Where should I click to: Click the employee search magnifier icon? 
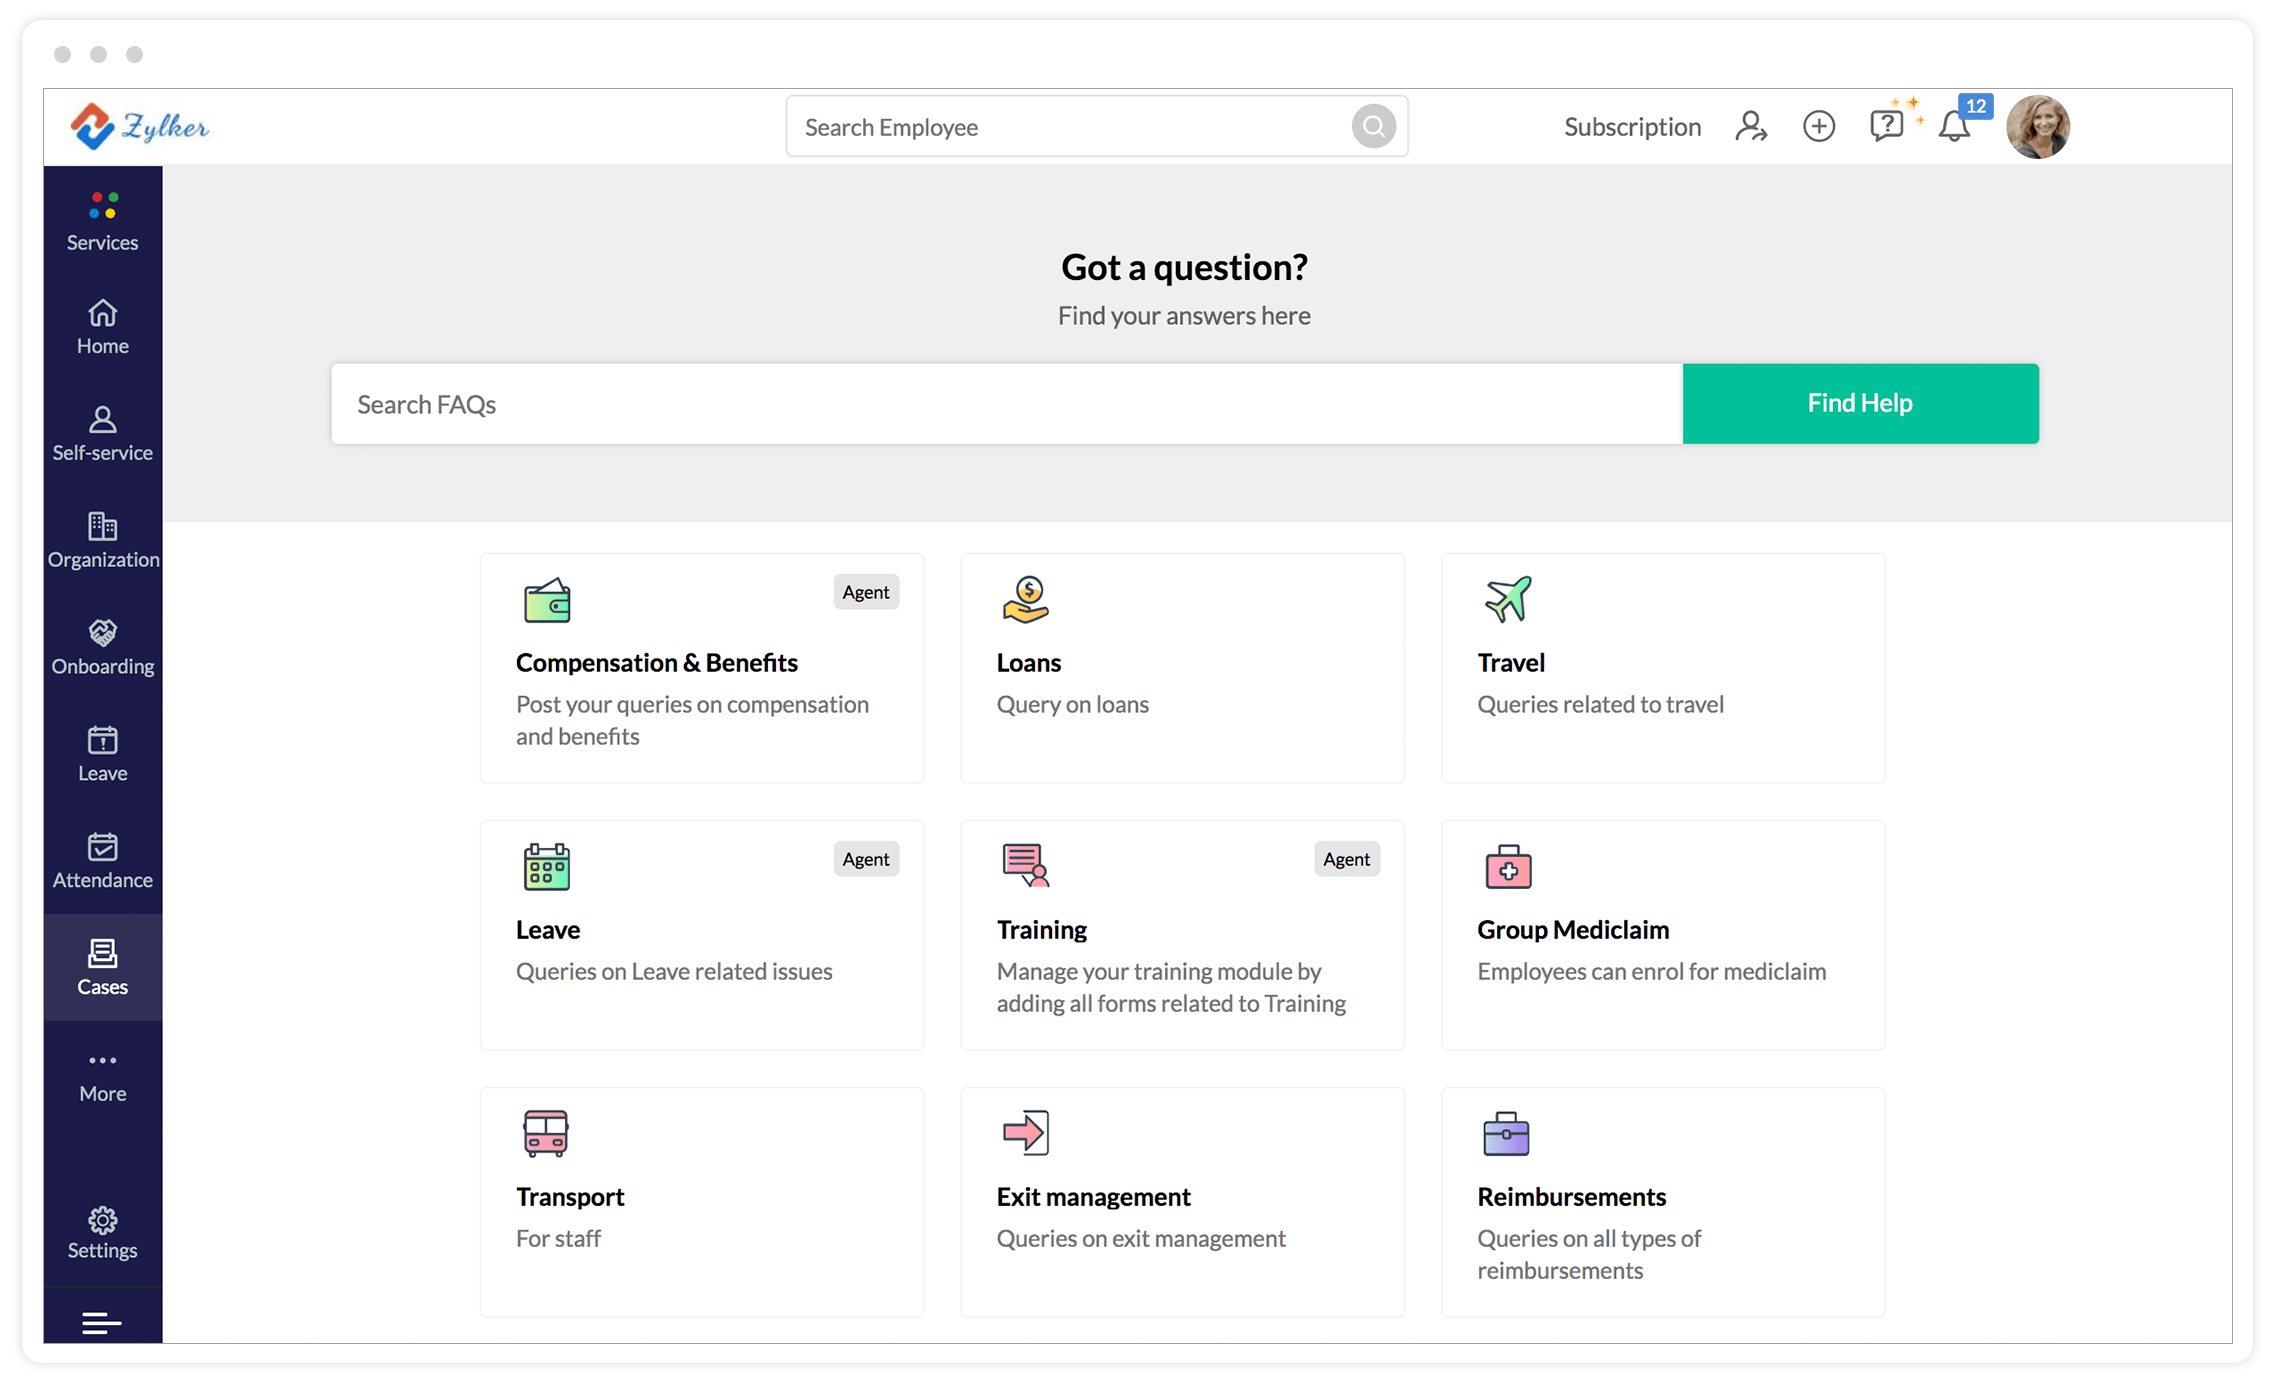(x=1373, y=127)
